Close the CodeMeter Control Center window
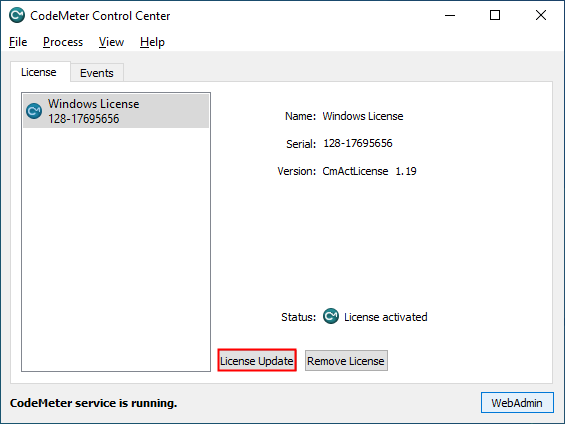This screenshot has height=424, width=565. point(540,15)
